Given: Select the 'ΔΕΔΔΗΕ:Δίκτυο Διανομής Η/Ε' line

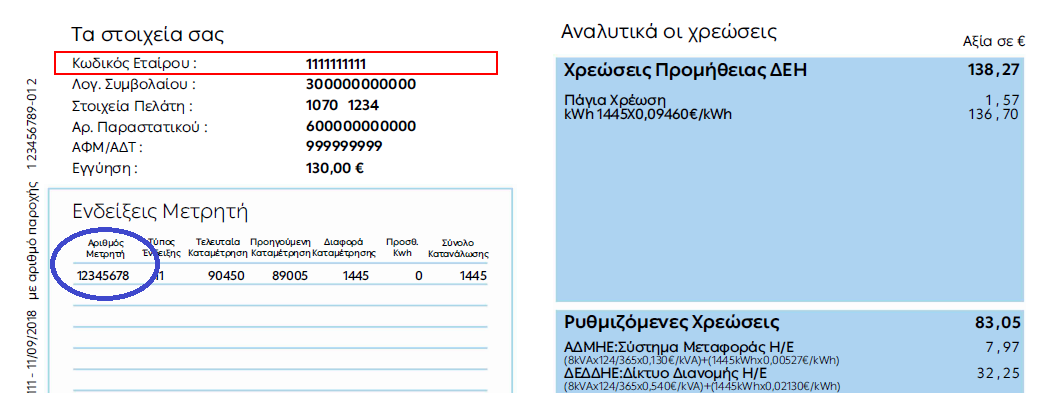Looking at the screenshot, I should pyautogui.click(x=665, y=374).
